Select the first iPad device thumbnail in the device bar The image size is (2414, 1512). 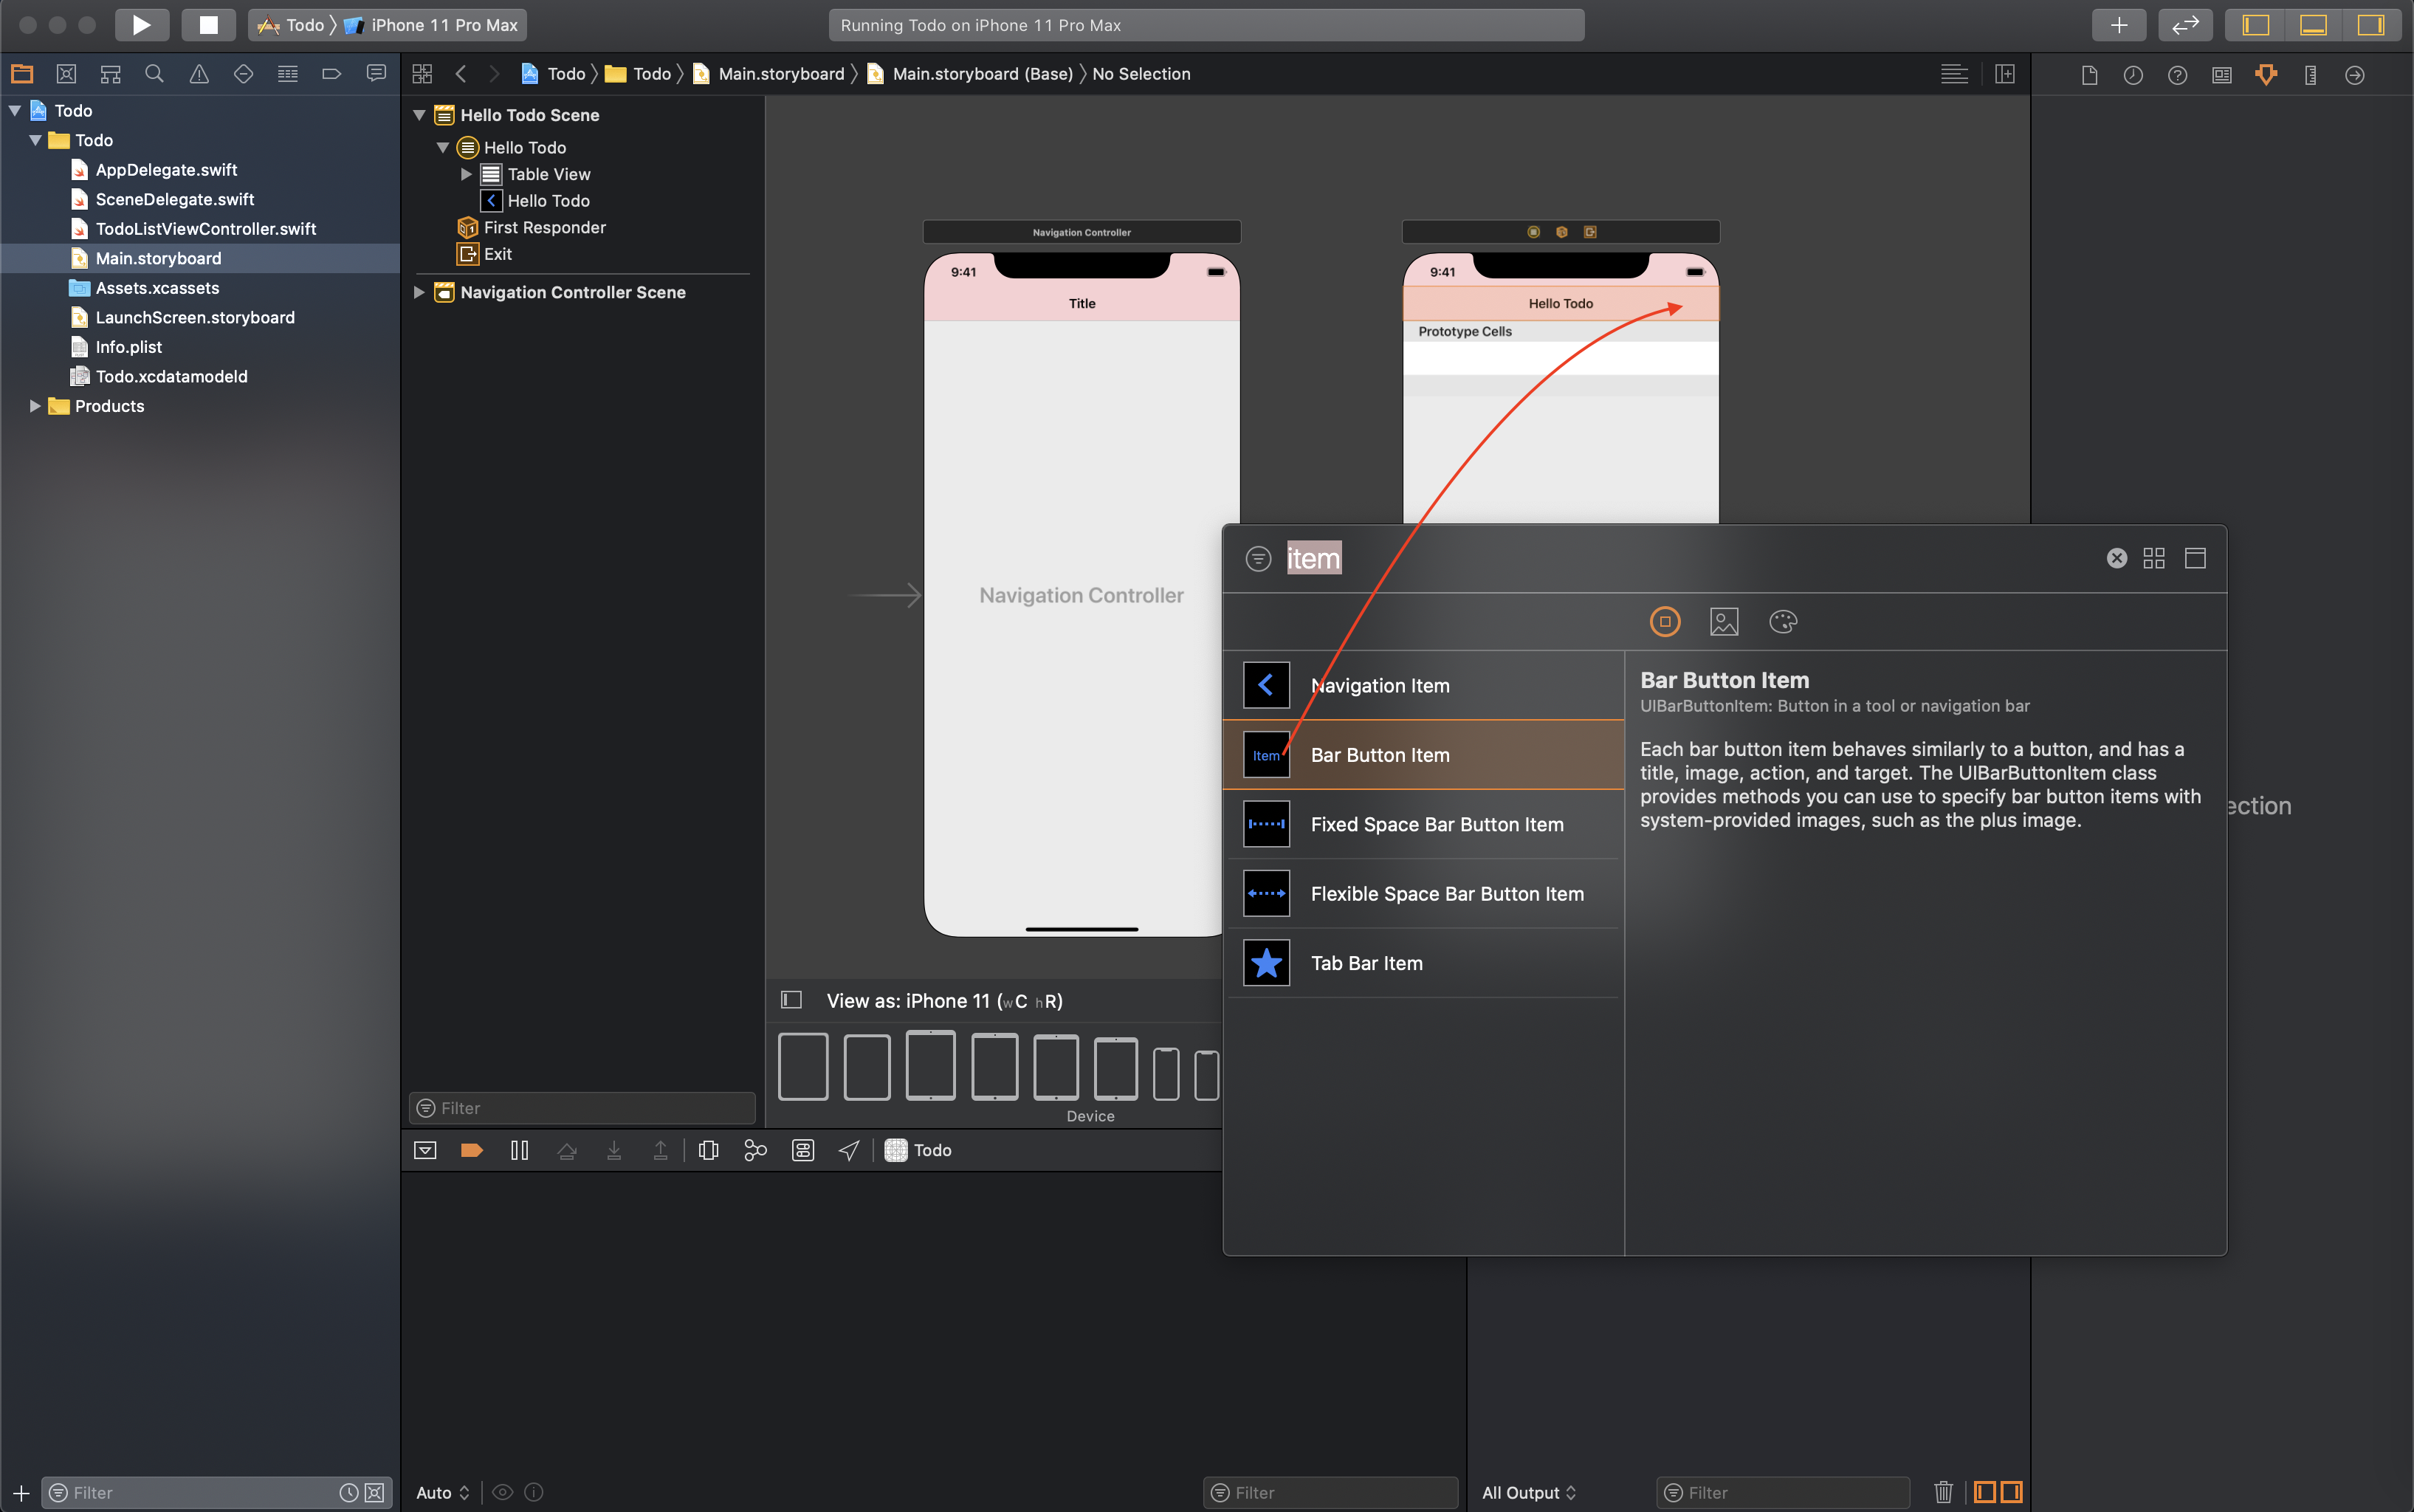pos(803,1066)
